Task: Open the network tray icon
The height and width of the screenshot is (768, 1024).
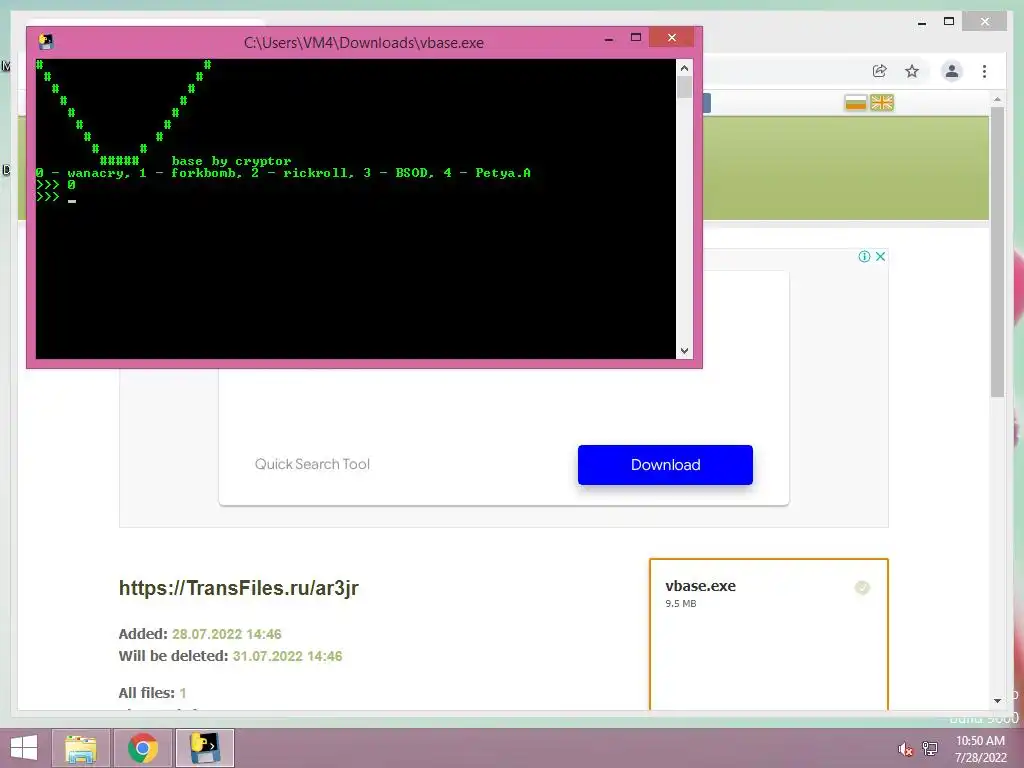Action: [x=930, y=748]
